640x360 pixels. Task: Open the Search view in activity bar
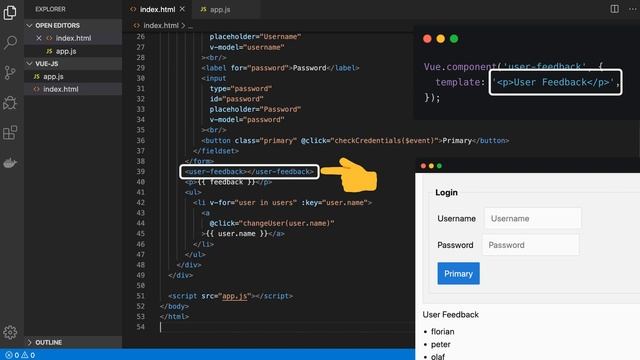[10, 42]
